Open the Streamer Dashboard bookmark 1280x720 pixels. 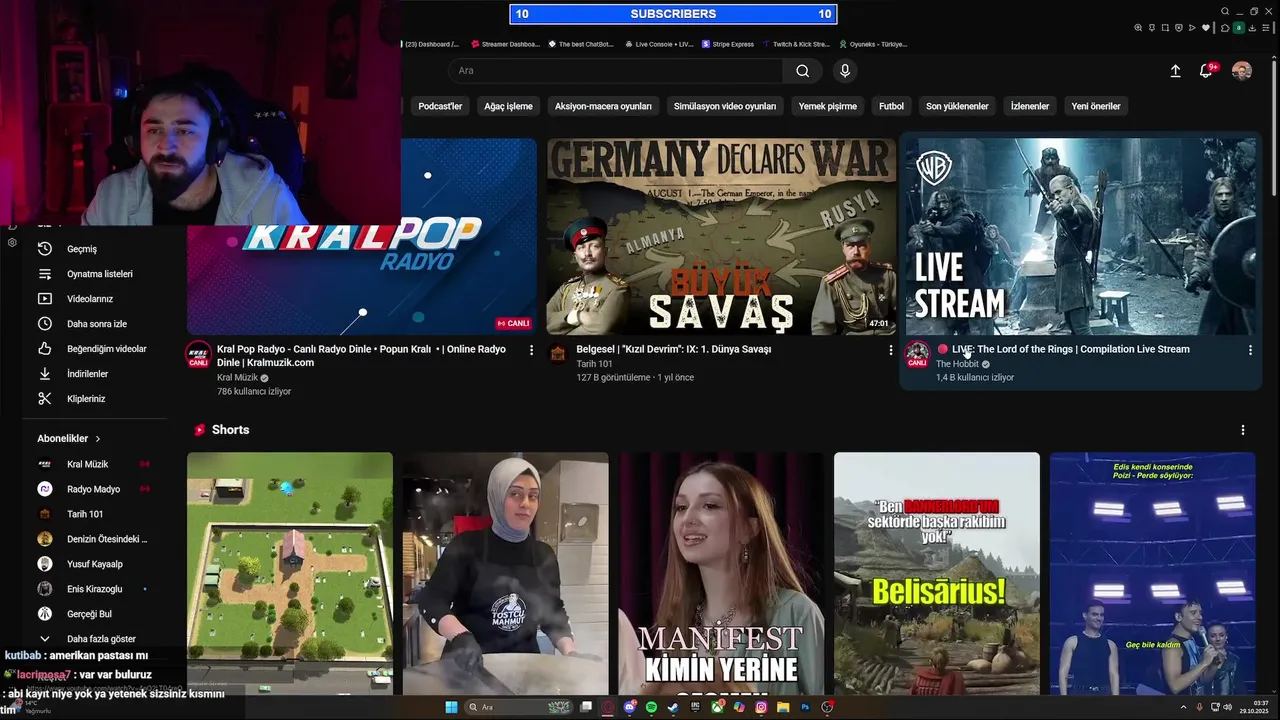505,44
